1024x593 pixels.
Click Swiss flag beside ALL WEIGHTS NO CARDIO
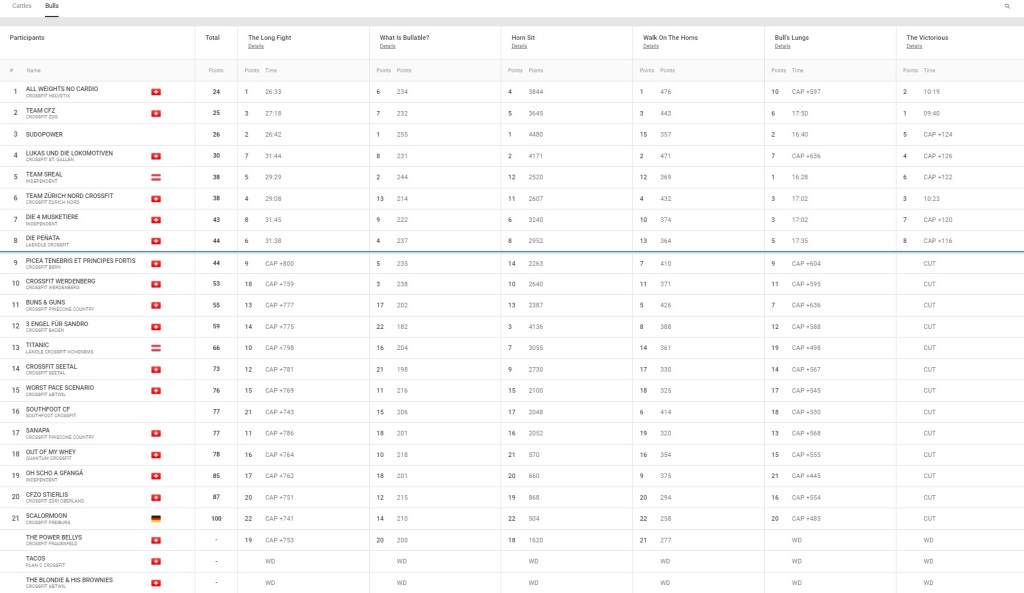coord(155,92)
